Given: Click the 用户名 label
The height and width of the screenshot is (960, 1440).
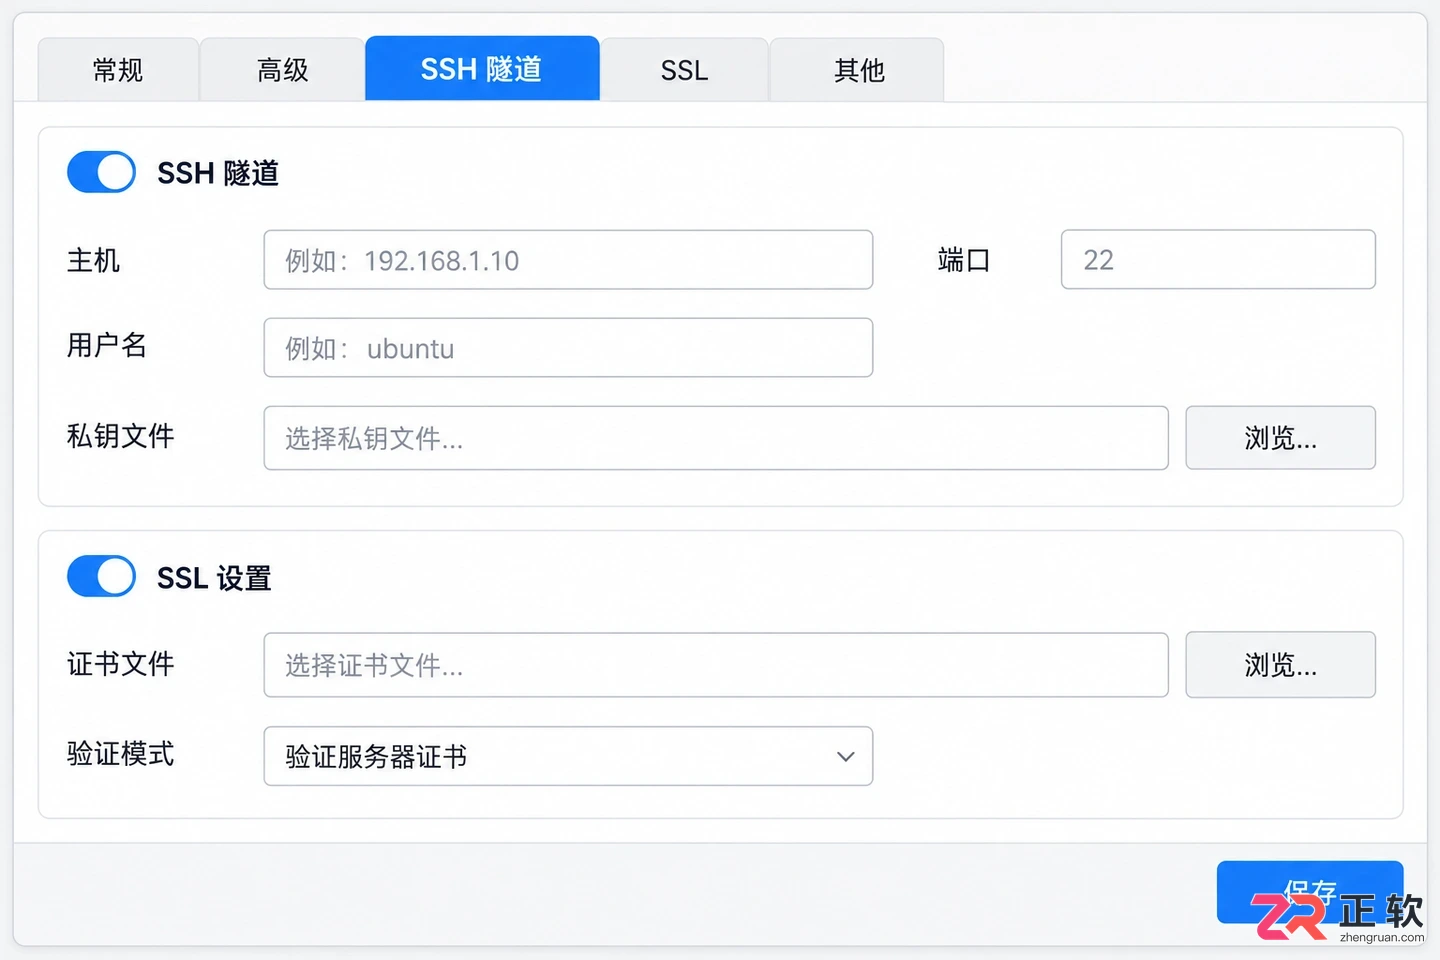Looking at the screenshot, I should click(x=107, y=346).
